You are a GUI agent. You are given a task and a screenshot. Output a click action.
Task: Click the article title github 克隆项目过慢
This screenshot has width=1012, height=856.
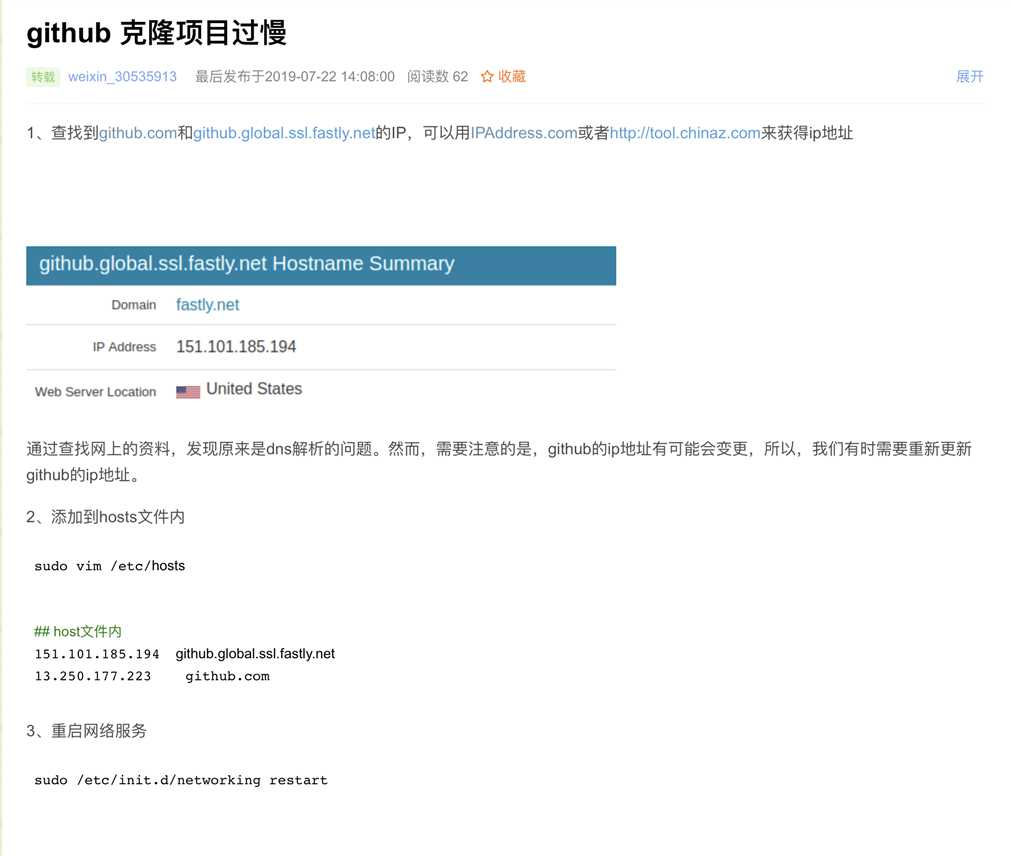156,33
